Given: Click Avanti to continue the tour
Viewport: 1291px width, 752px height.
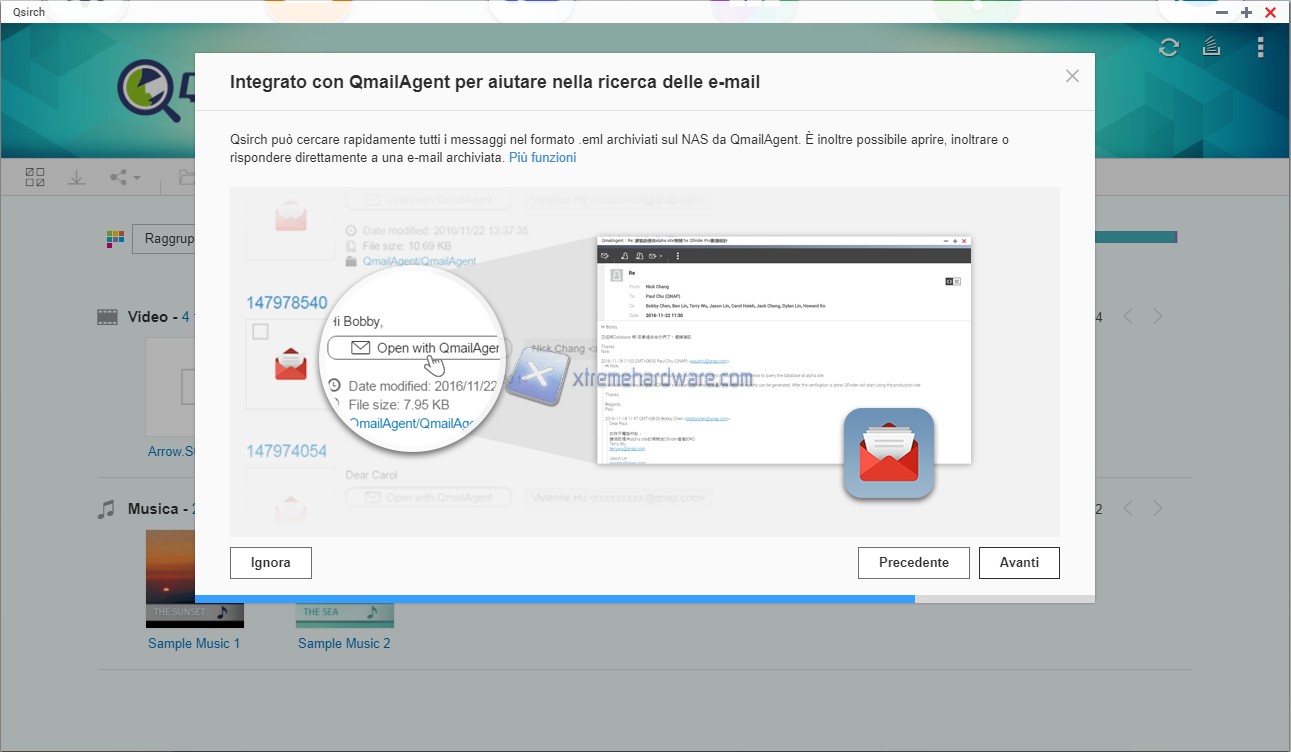Looking at the screenshot, I should point(1019,563).
